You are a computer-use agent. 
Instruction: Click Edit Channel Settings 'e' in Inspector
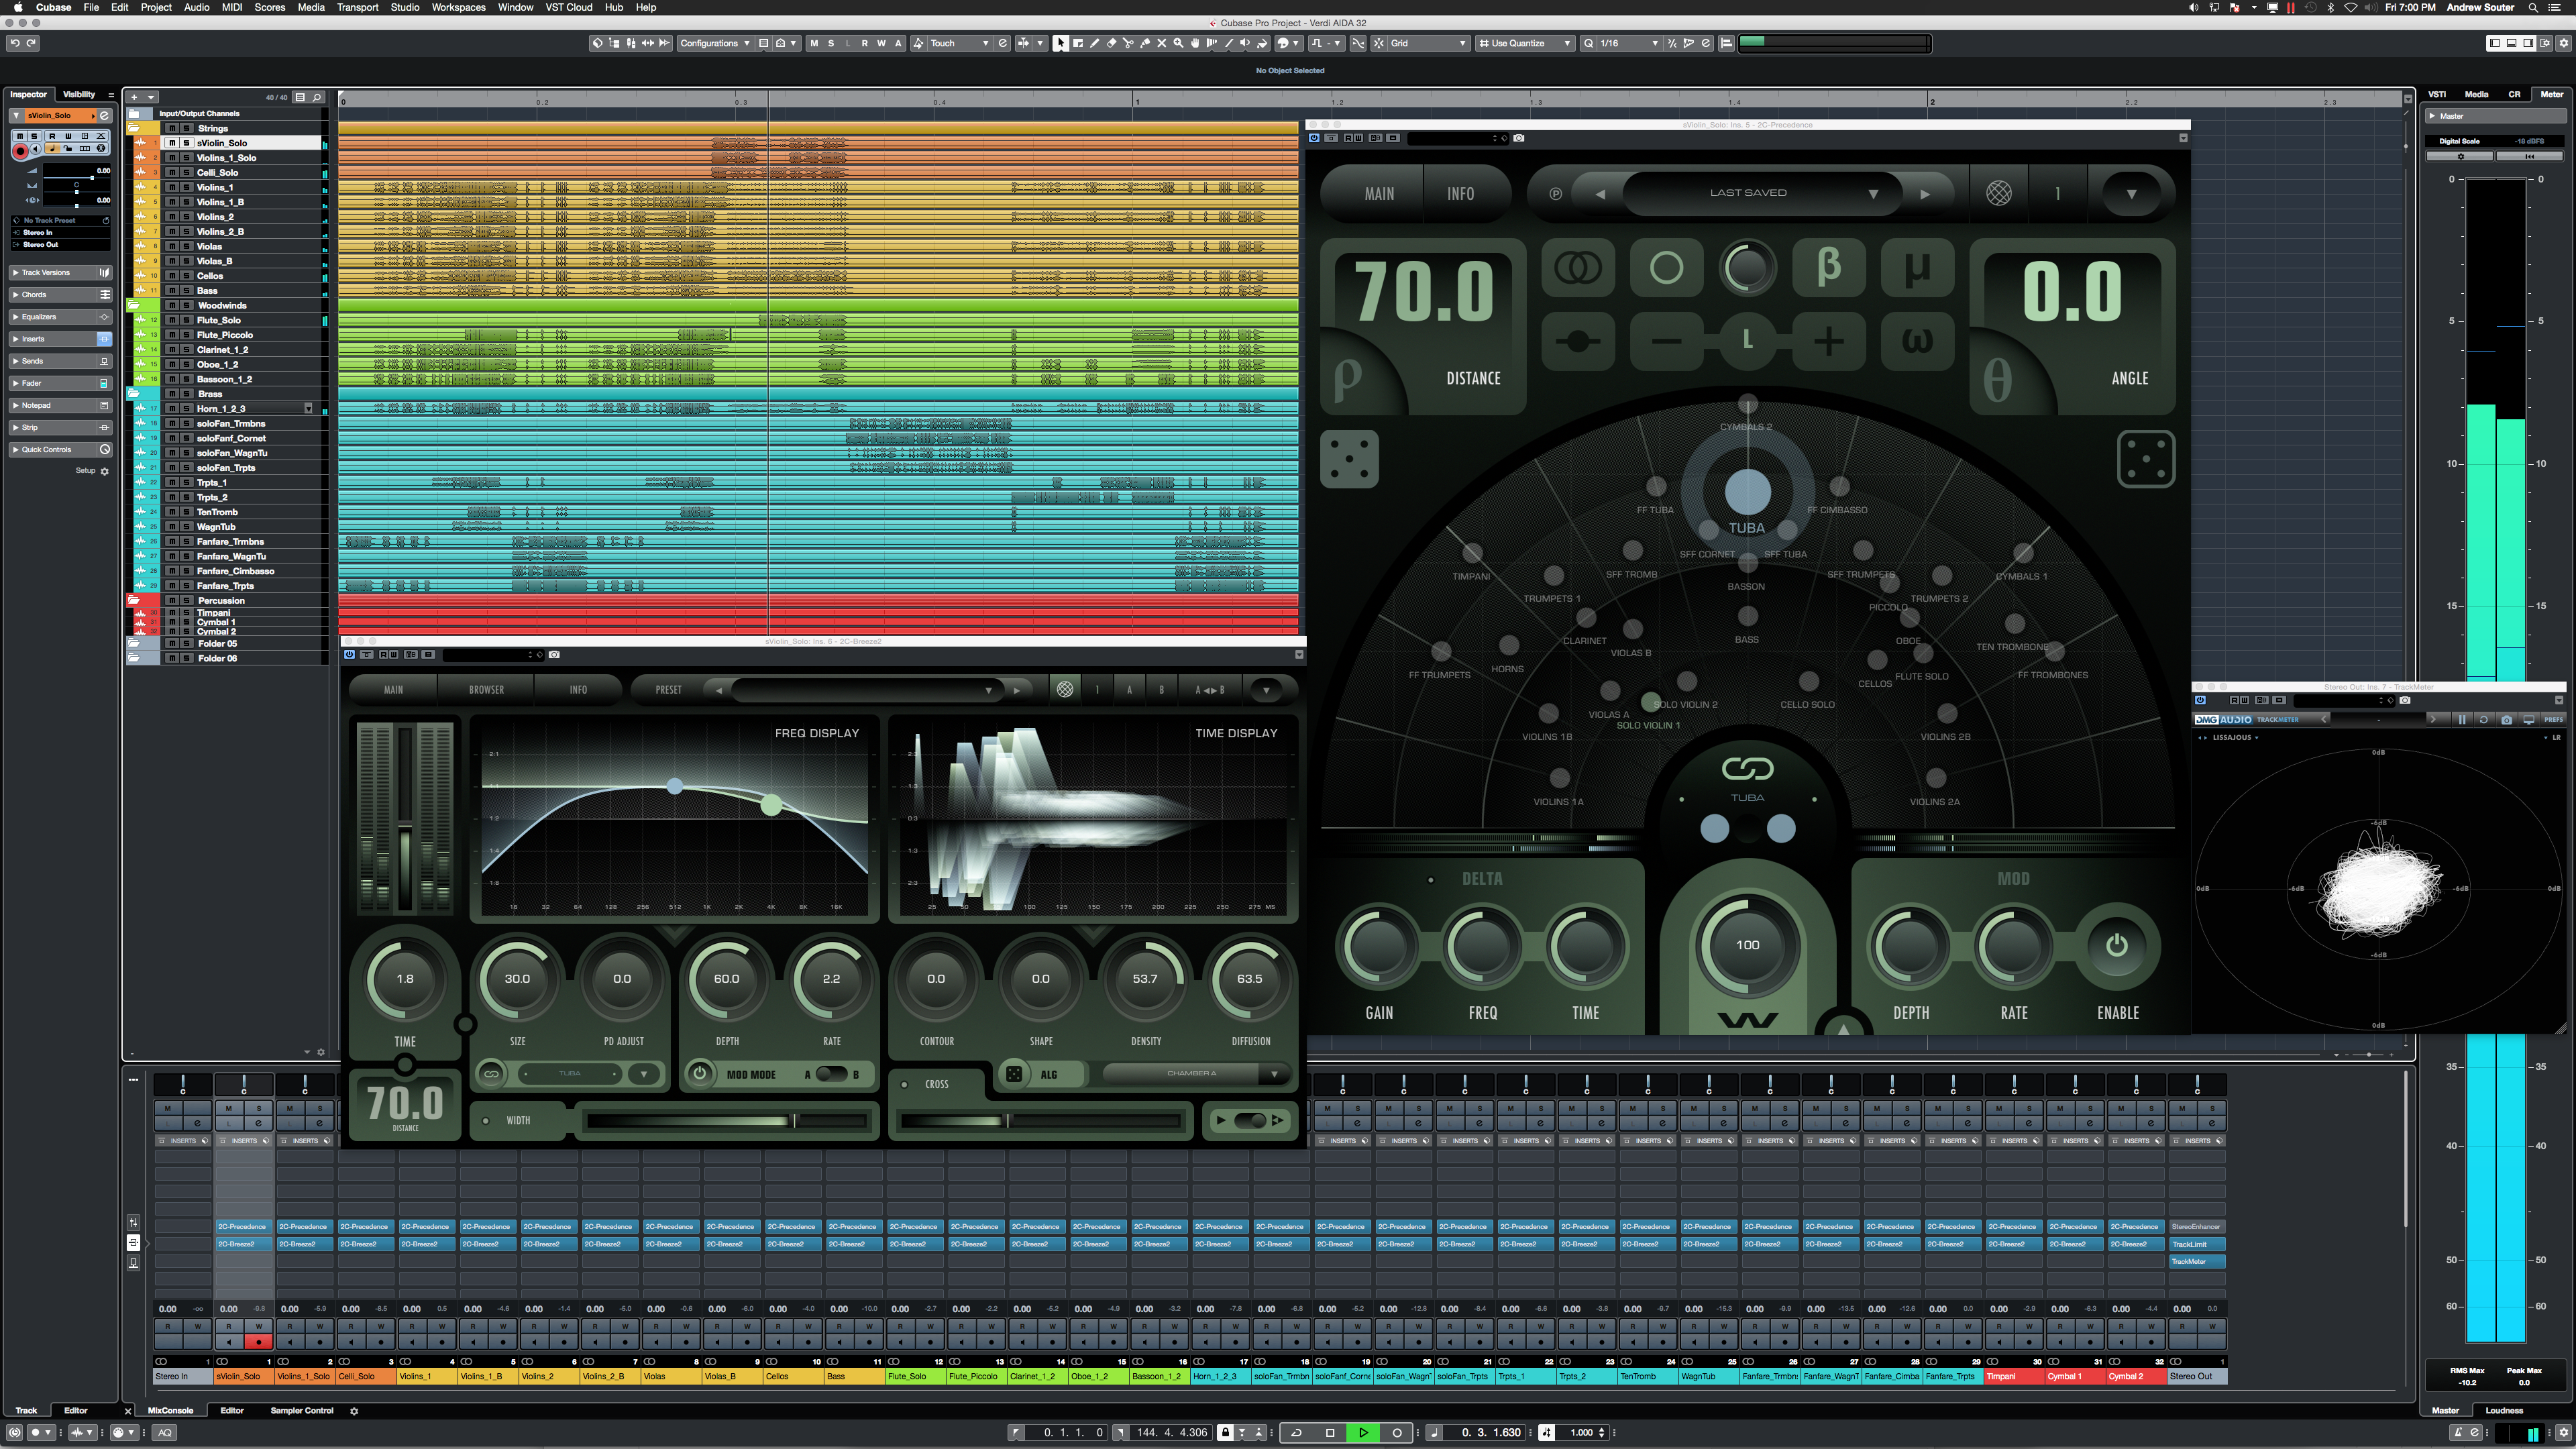click(x=105, y=116)
